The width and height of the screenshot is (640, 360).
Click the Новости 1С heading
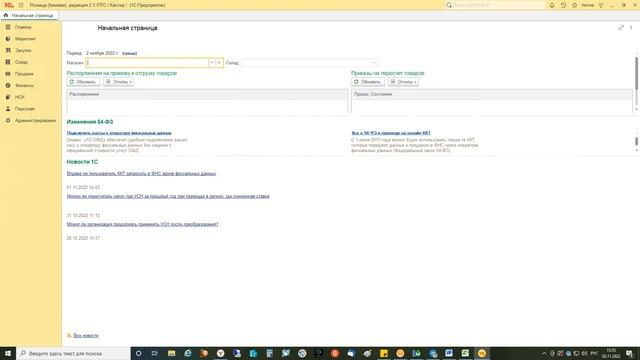[82, 162]
